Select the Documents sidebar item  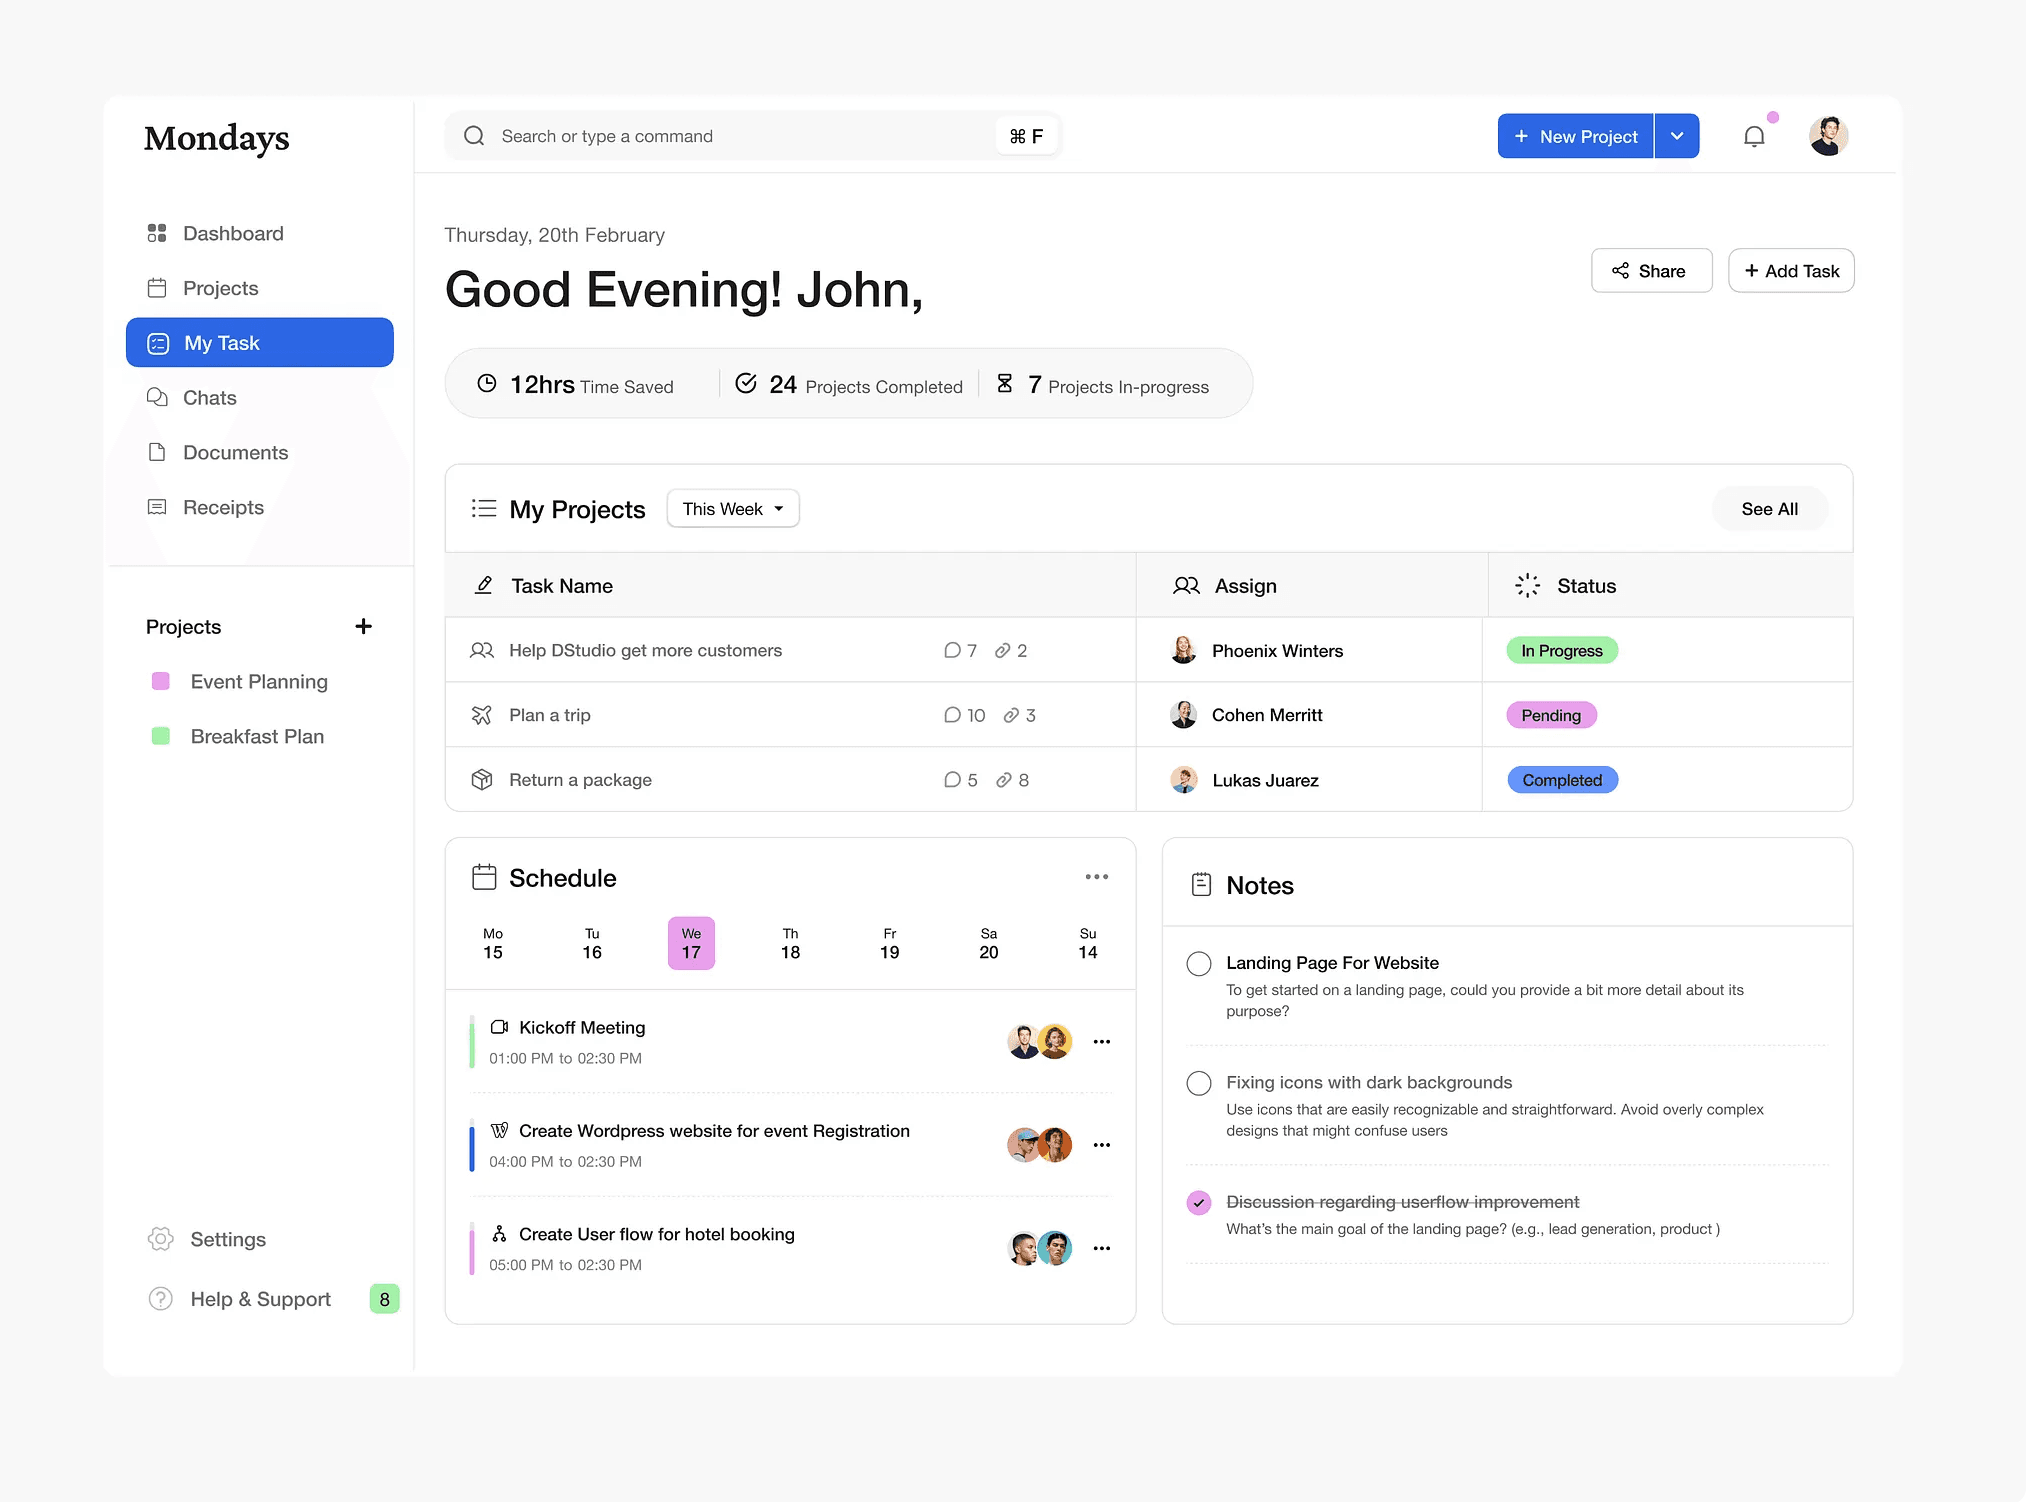[x=234, y=452]
